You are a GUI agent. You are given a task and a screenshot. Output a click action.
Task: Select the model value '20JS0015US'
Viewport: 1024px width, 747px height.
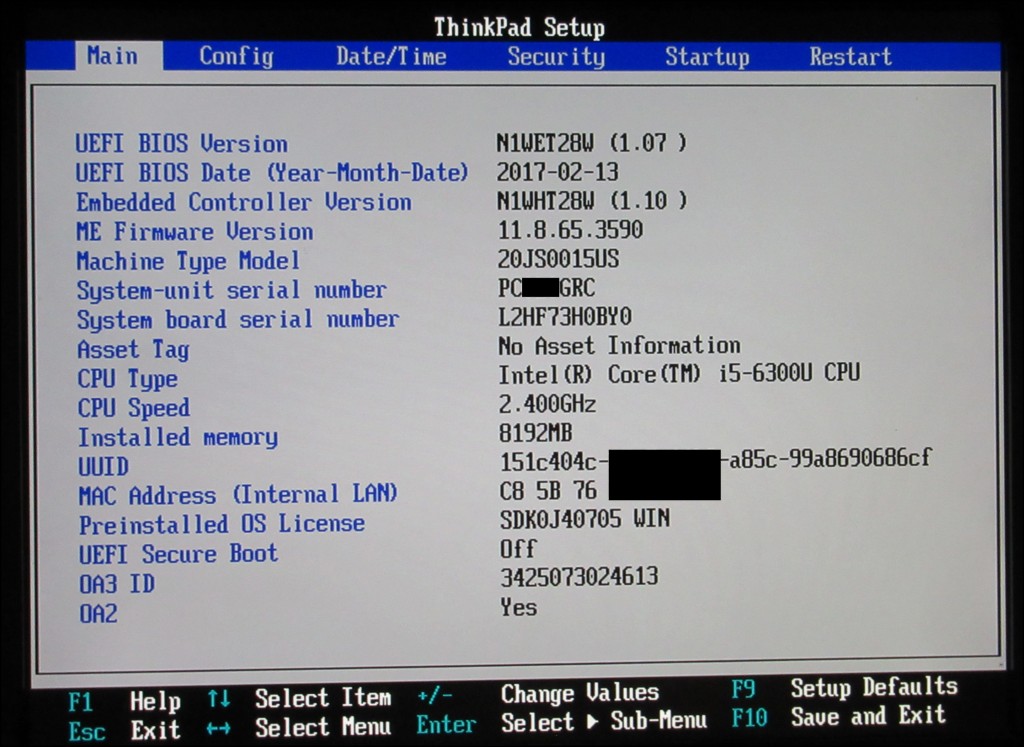click(x=558, y=259)
